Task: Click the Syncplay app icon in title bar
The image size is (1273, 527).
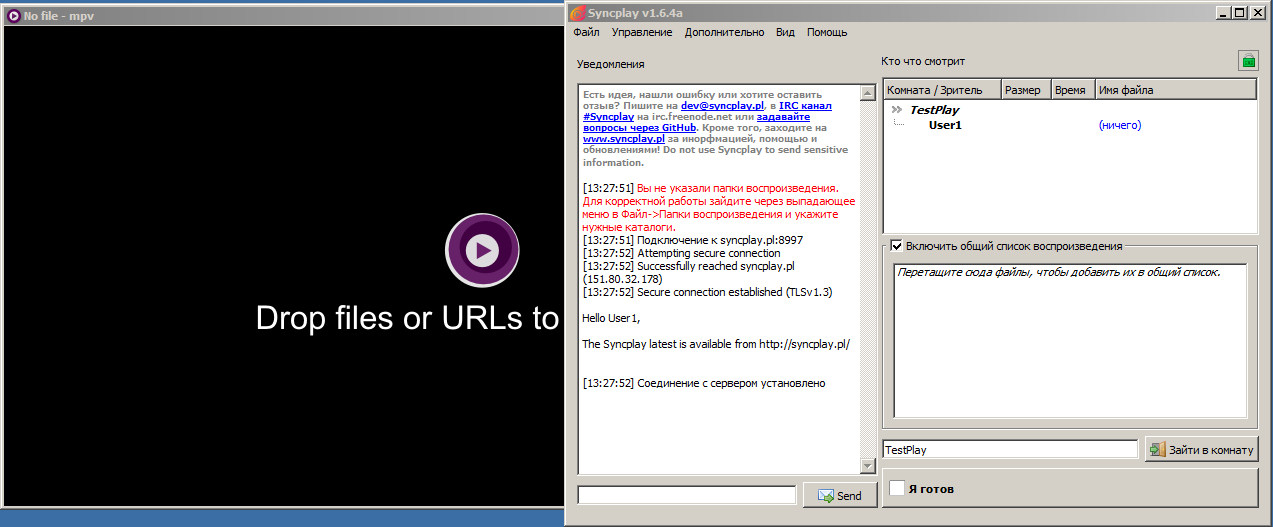Action: pos(576,13)
